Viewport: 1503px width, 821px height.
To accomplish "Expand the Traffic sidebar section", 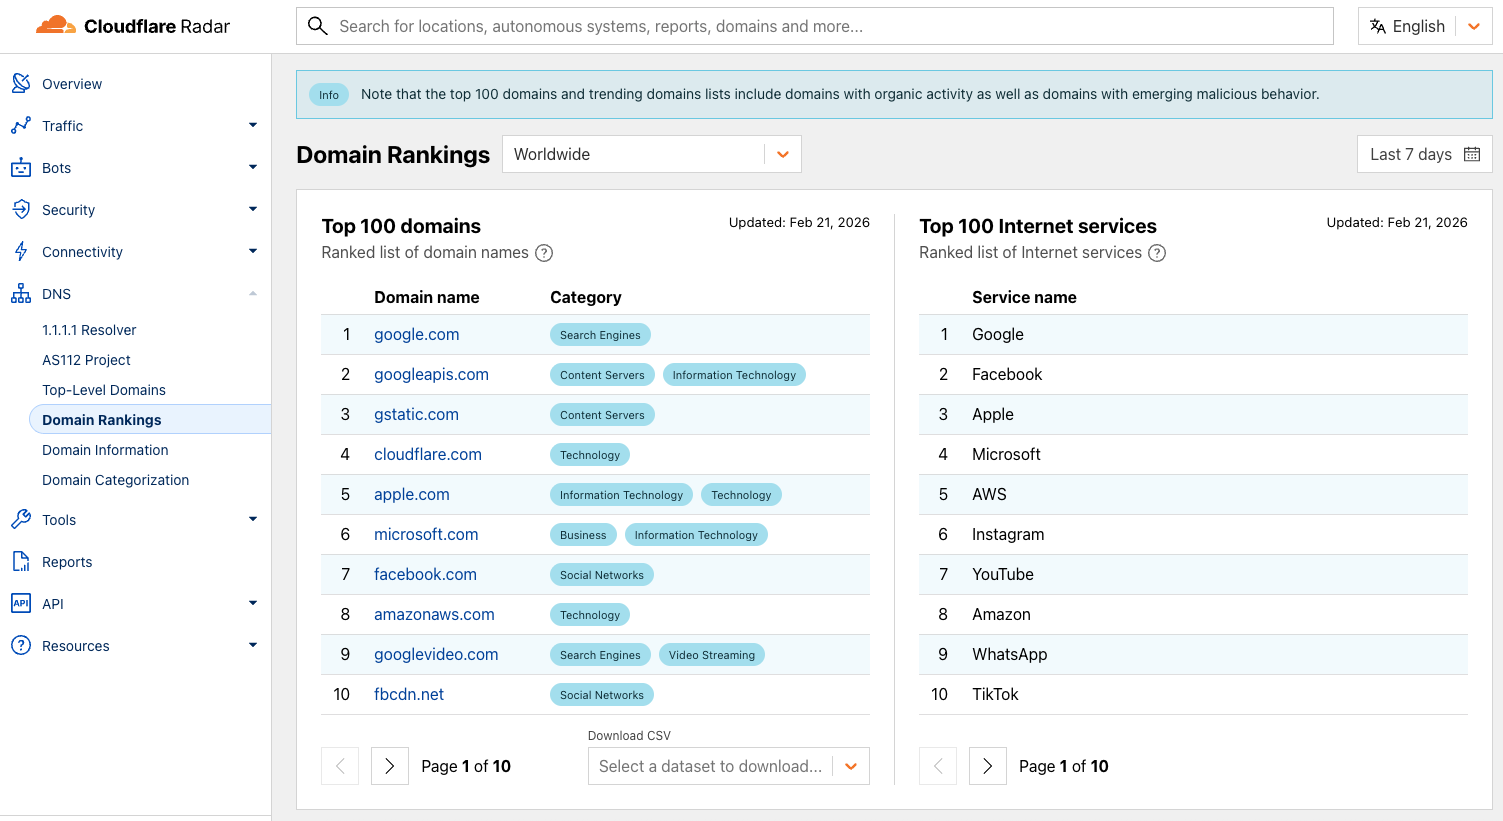I will pos(253,125).
